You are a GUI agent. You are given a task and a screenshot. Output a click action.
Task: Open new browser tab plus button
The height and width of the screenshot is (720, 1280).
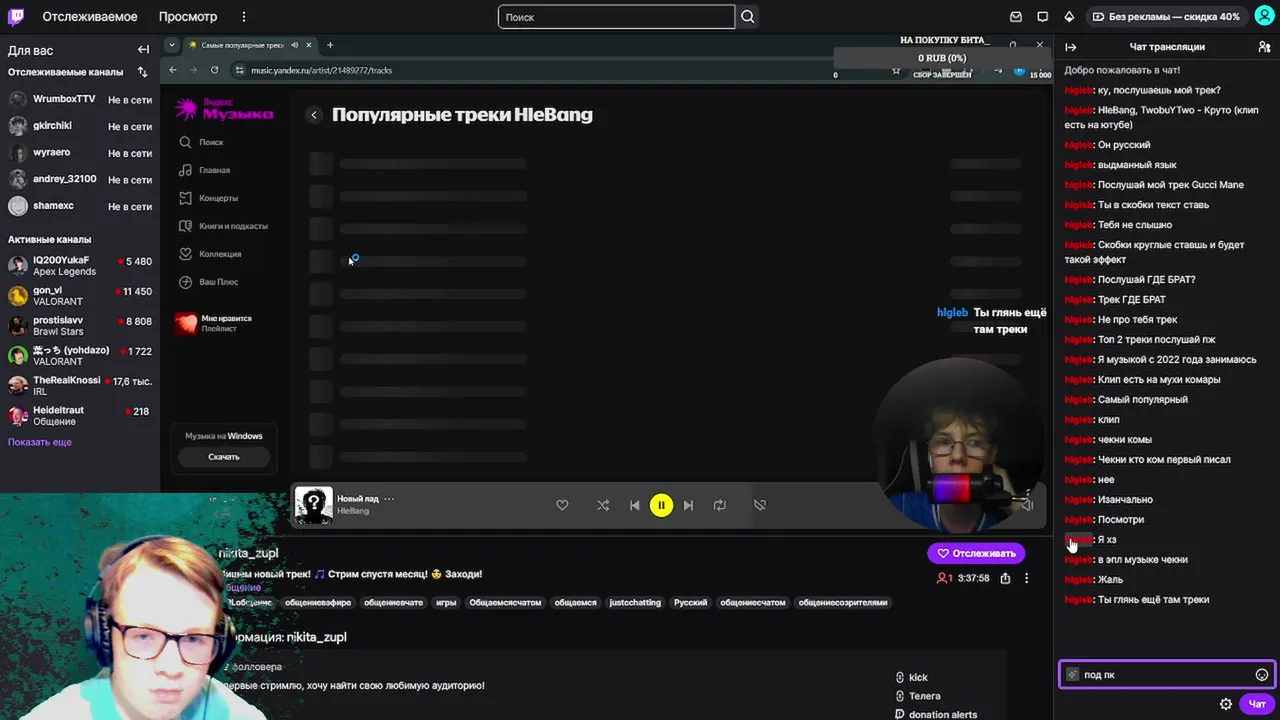click(330, 45)
